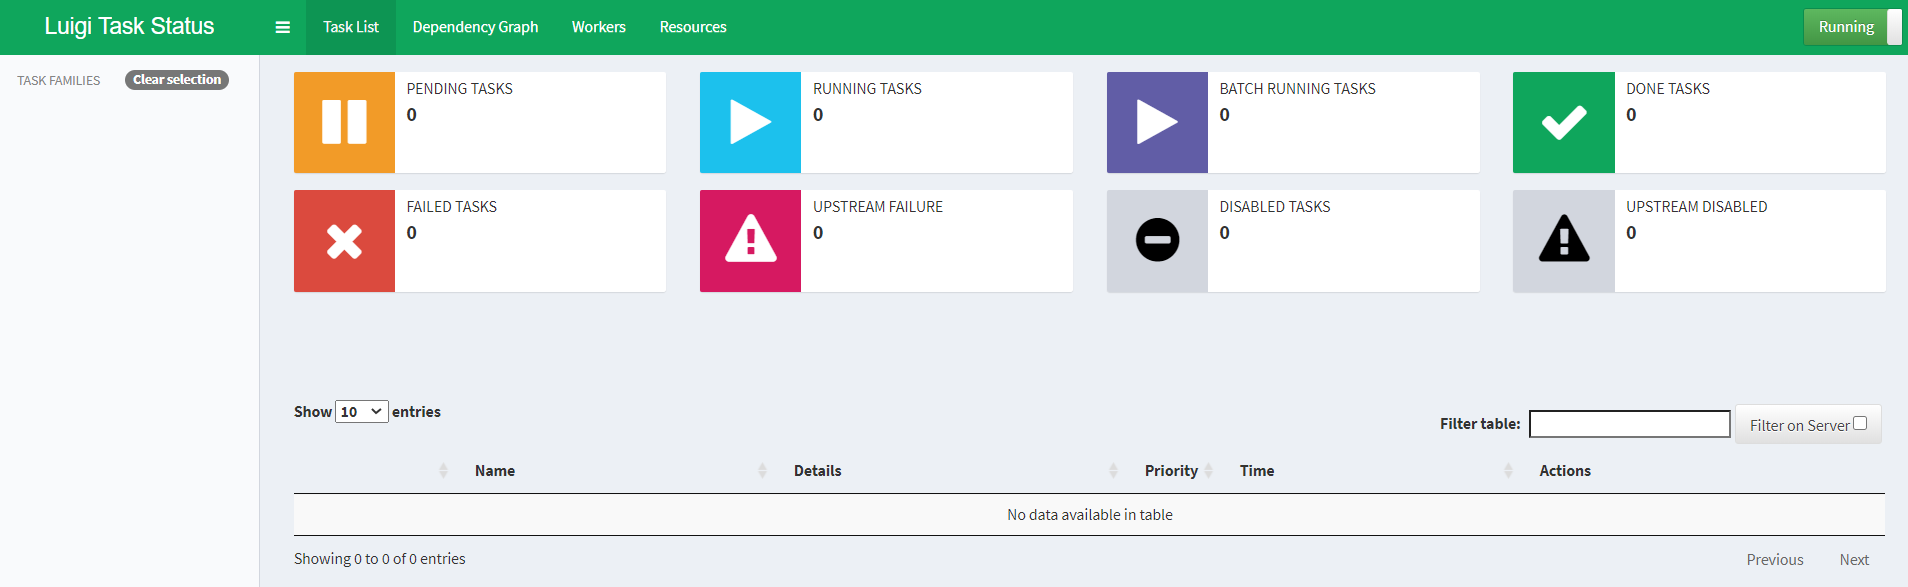Image resolution: width=1908 pixels, height=587 pixels.
Task: Click the Clear selection button
Action: click(177, 80)
